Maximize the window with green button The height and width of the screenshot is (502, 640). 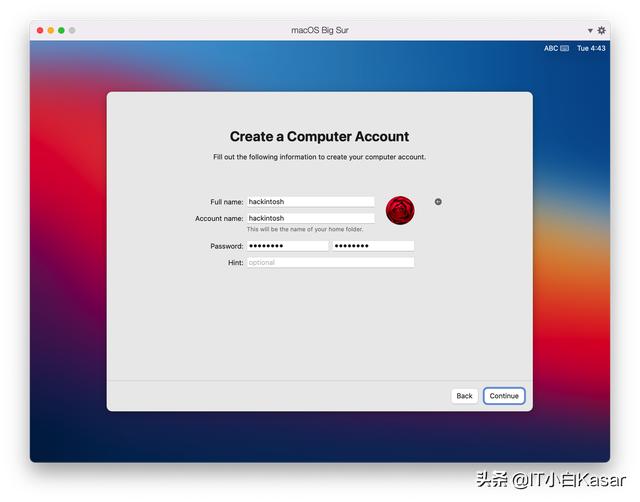[x=61, y=30]
